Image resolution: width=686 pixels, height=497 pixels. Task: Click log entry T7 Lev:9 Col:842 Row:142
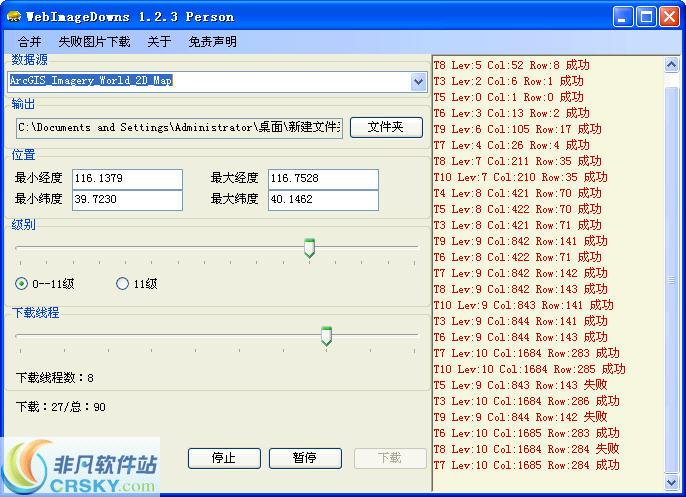pyautogui.click(x=521, y=273)
